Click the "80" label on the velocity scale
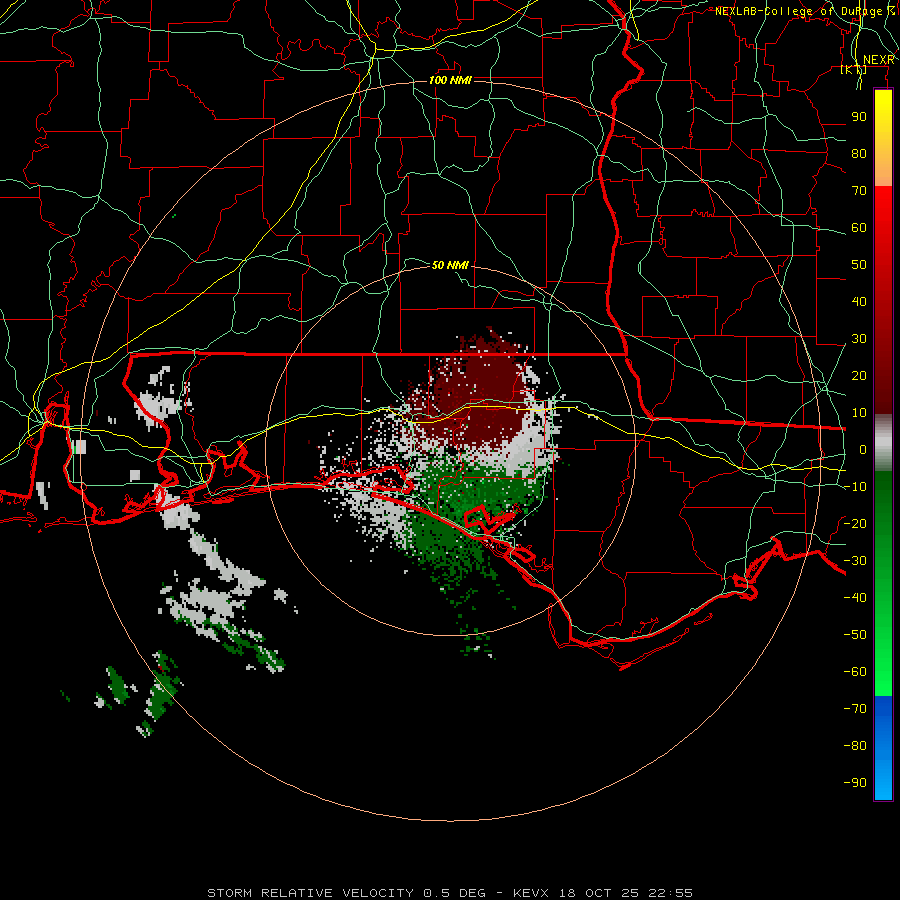The height and width of the screenshot is (900, 900). point(859,154)
